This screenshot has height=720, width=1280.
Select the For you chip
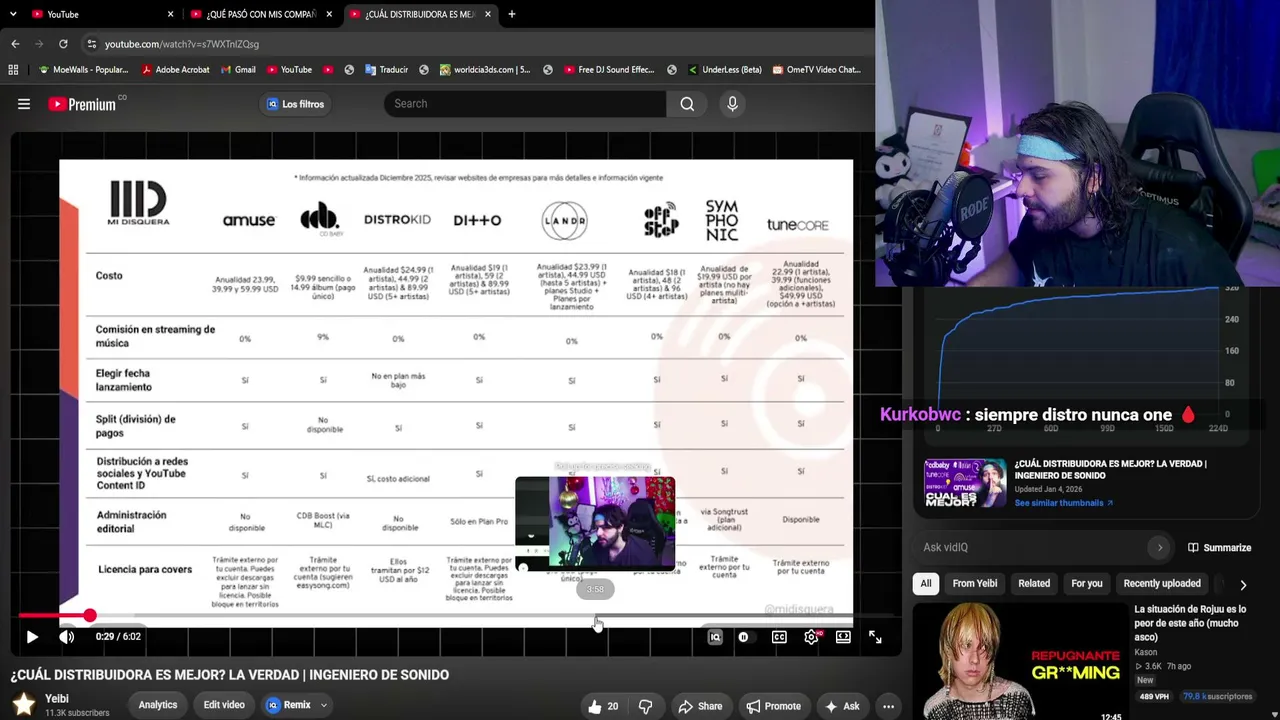pos(1087,584)
